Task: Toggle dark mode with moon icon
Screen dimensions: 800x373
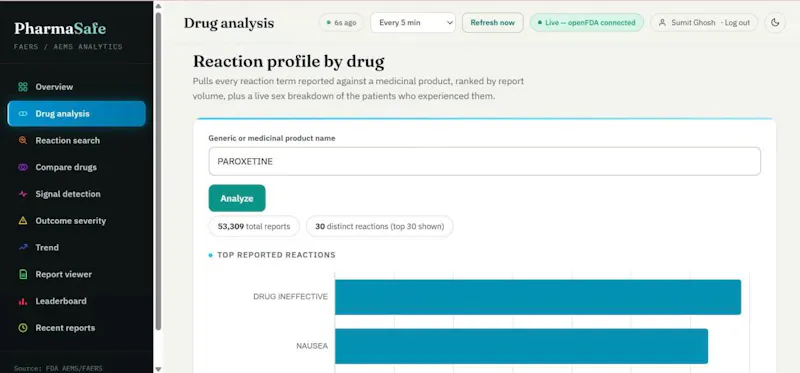Action: pos(775,22)
